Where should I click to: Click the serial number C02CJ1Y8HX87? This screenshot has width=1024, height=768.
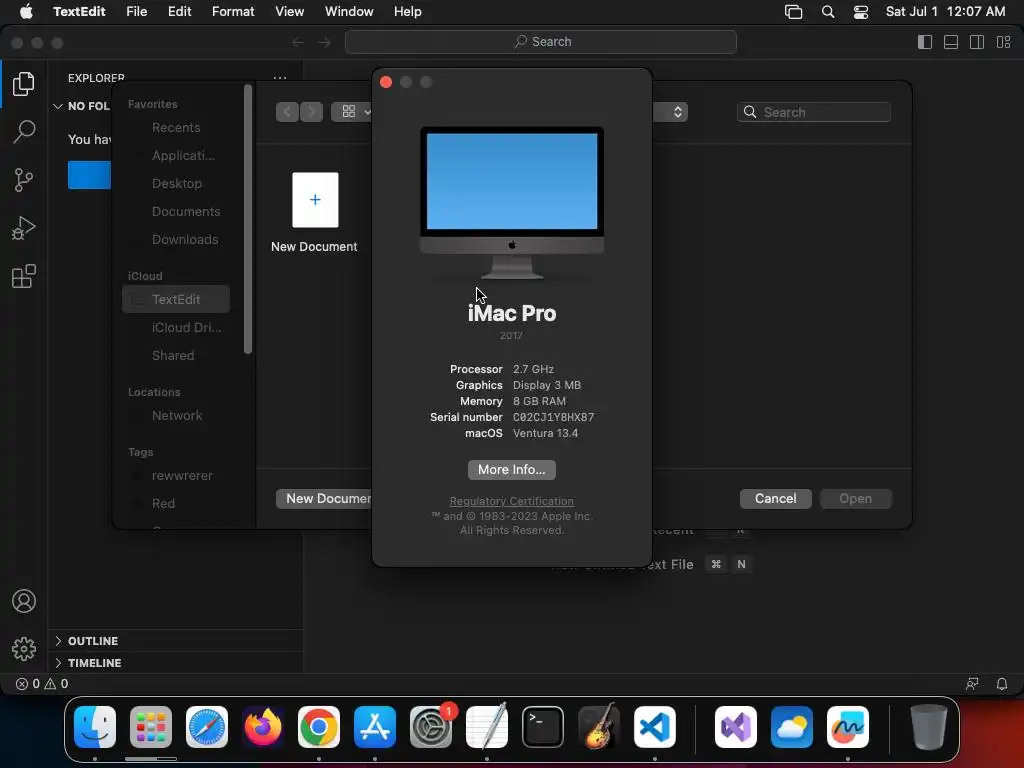click(x=553, y=417)
